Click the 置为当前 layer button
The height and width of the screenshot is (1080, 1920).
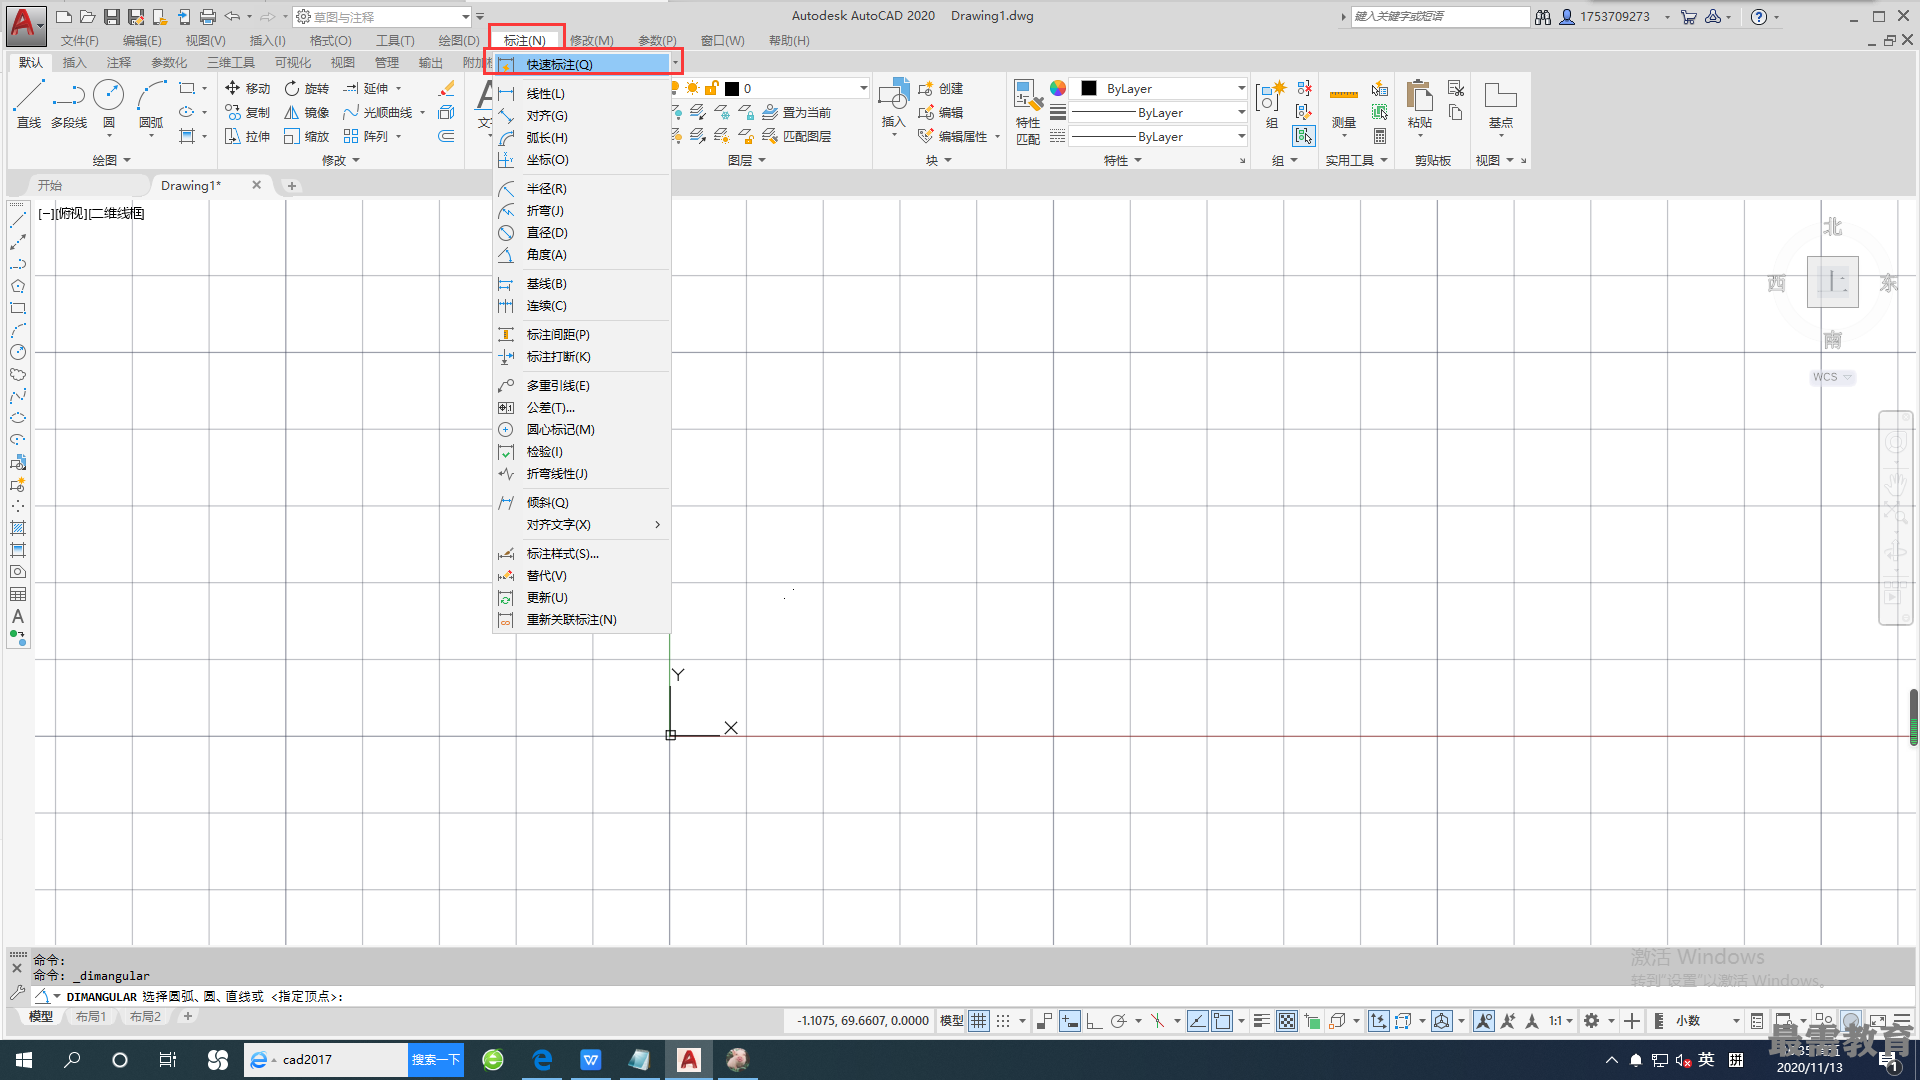[796, 112]
